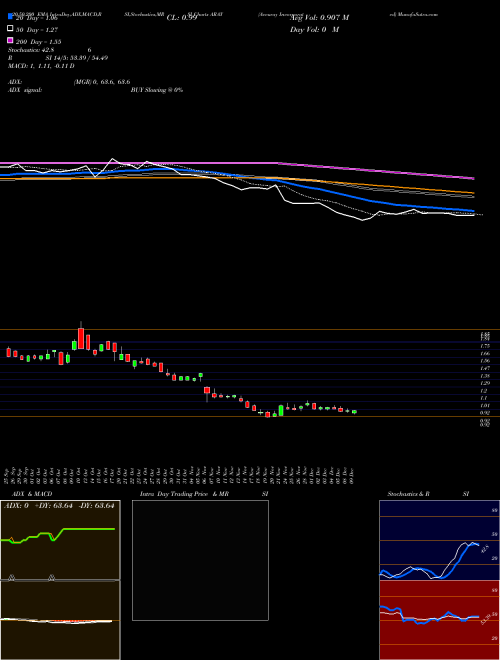Image resolution: width=500 pixels, height=660 pixels.
Task: Click the 'ADX: 0 +DY: 63.64 -DY: 63.64' readout
Action: 59,506
